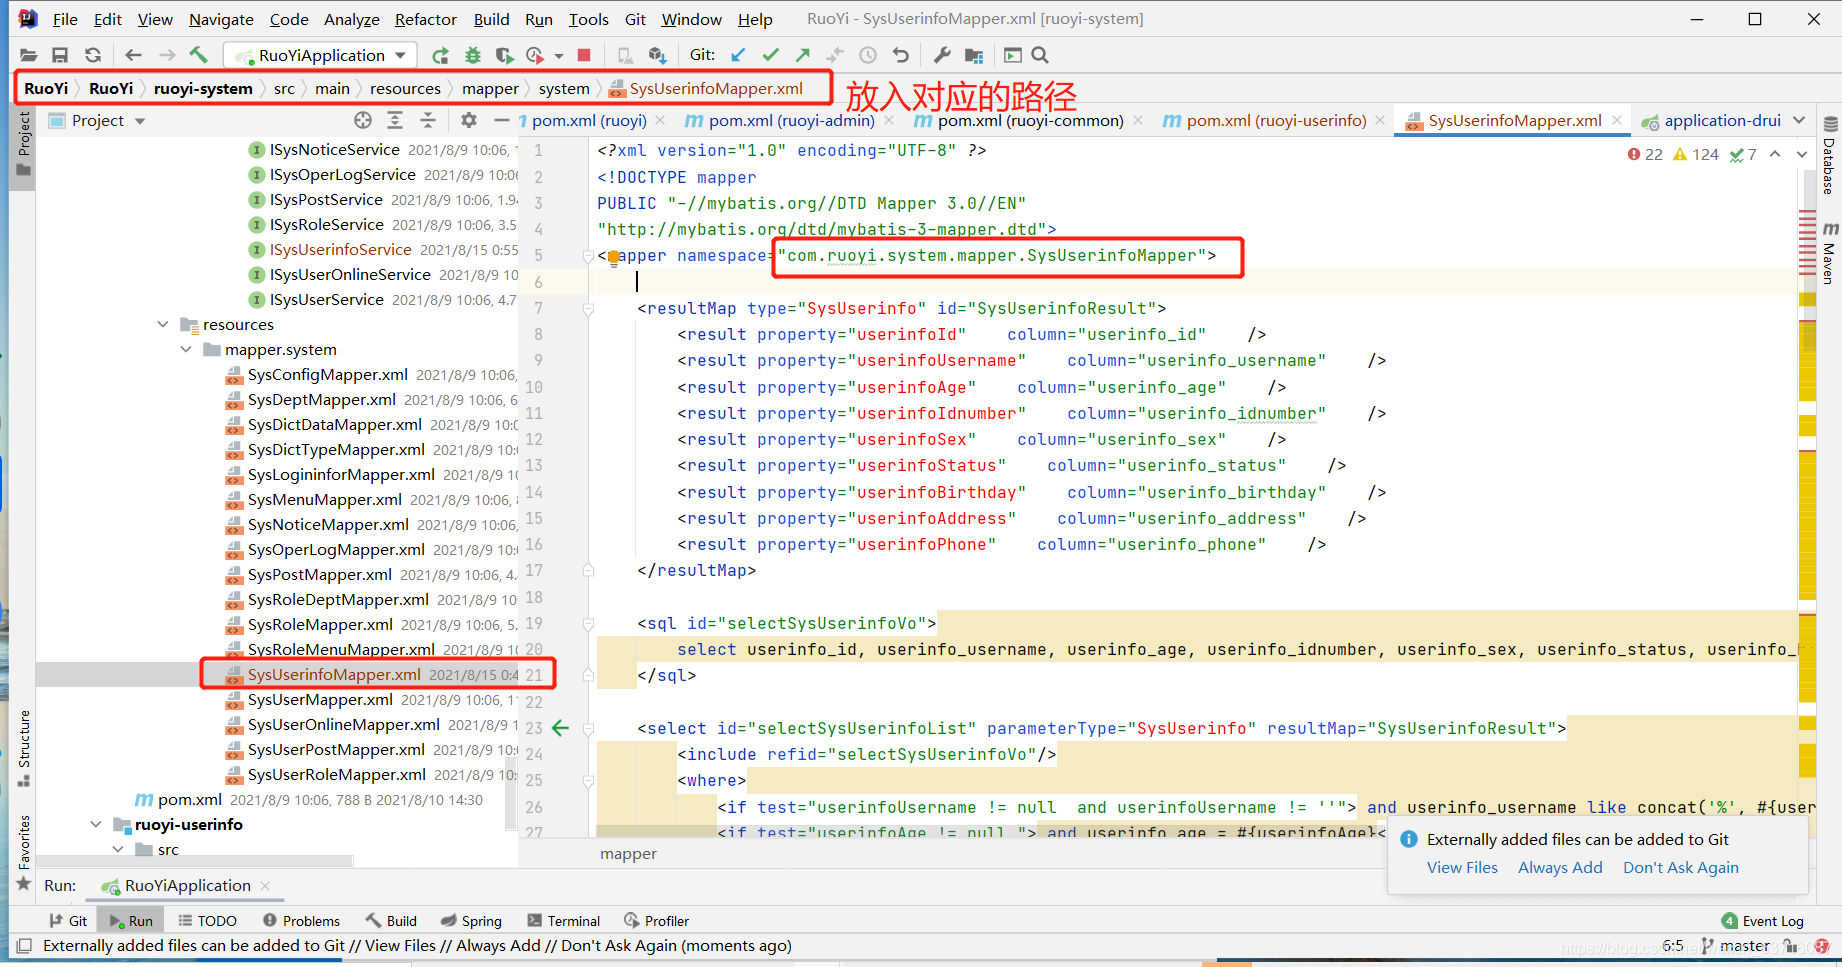Click Don't Ask Again in notification
This screenshot has height=967, width=1842.
click(1680, 867)
